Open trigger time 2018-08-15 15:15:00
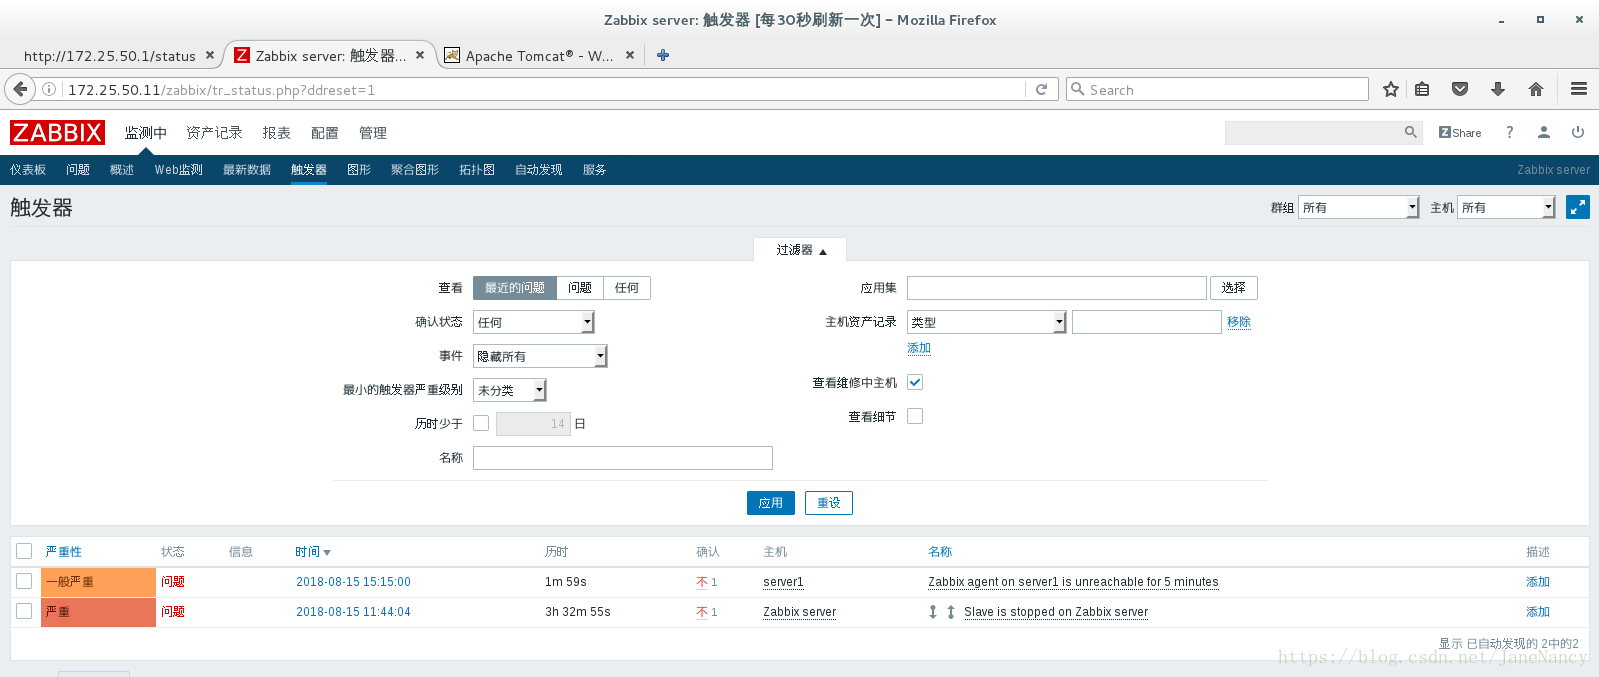This screenshot has height=677, width=1599. click(353, 582)
